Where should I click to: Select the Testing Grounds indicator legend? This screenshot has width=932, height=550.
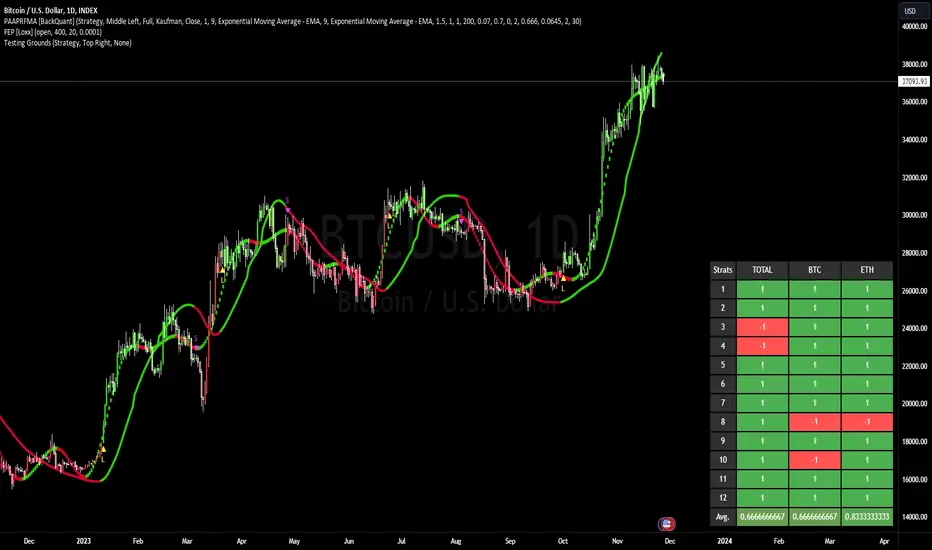coord(68,42)
